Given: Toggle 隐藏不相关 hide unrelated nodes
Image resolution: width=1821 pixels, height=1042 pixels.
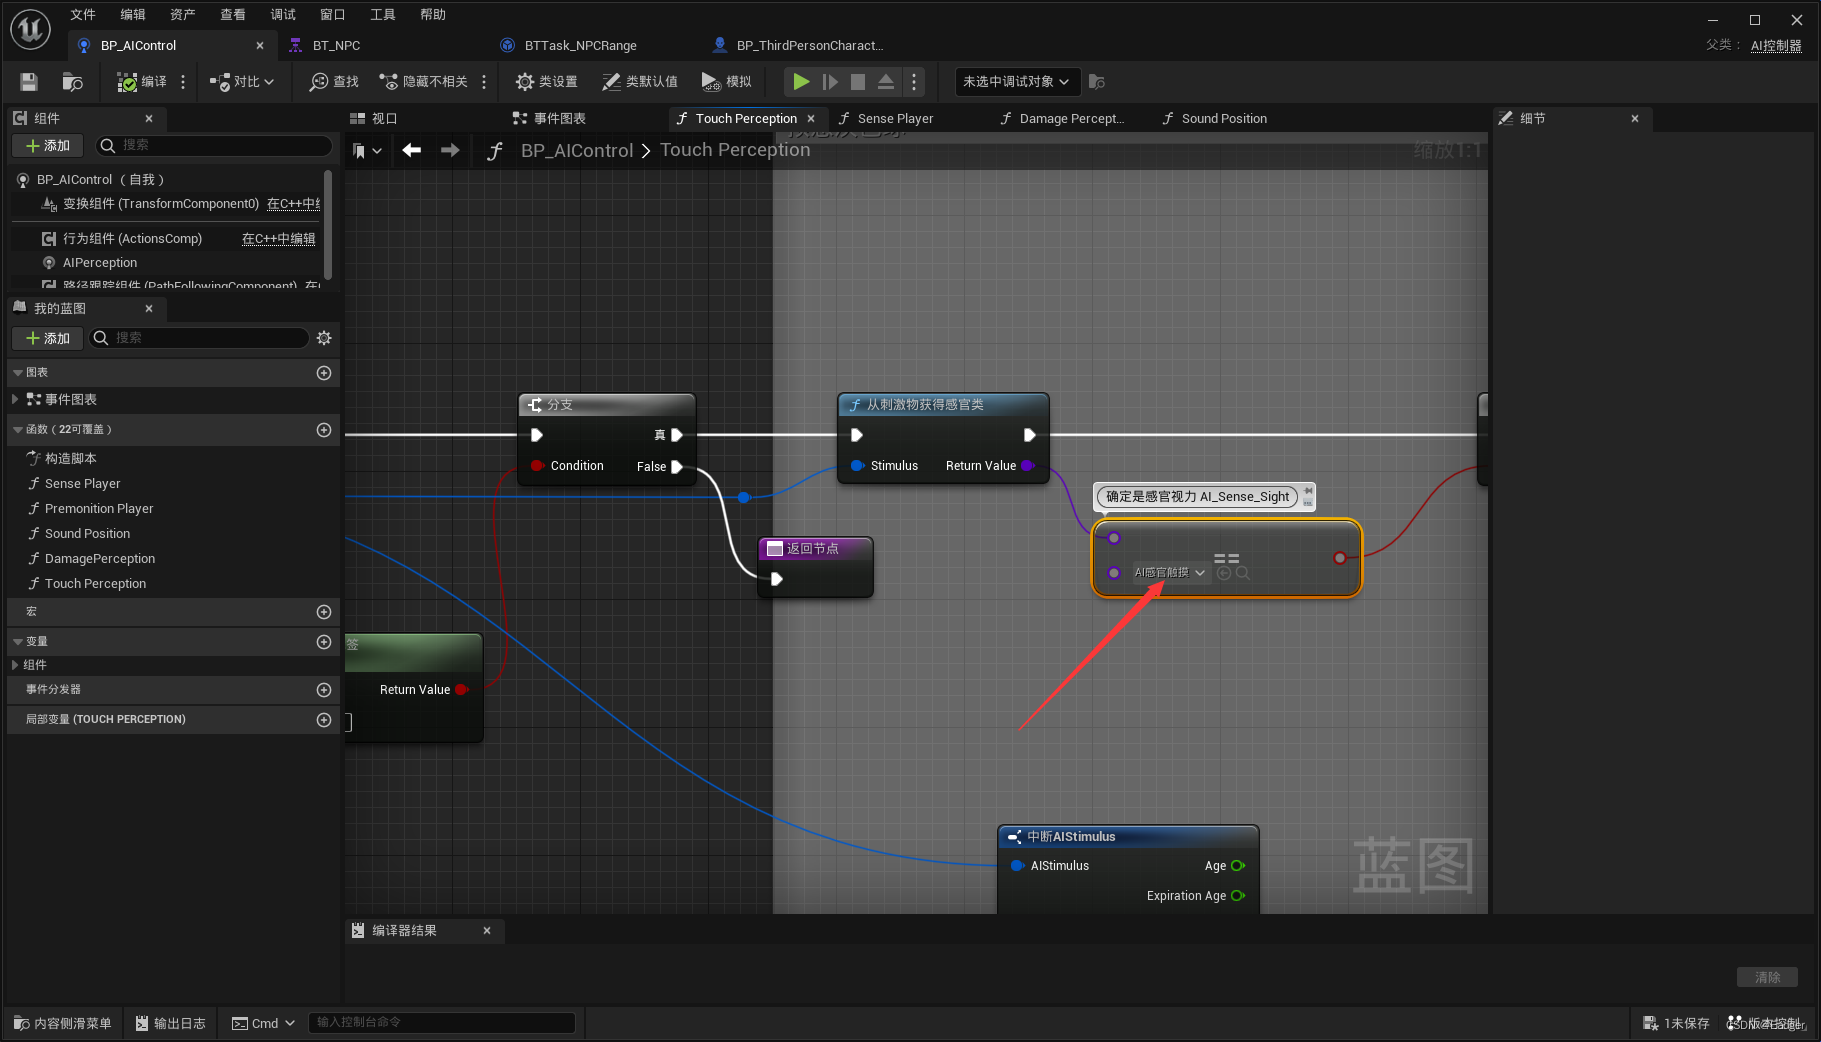Looking at the screenshot, I should [x=423, y=82].
